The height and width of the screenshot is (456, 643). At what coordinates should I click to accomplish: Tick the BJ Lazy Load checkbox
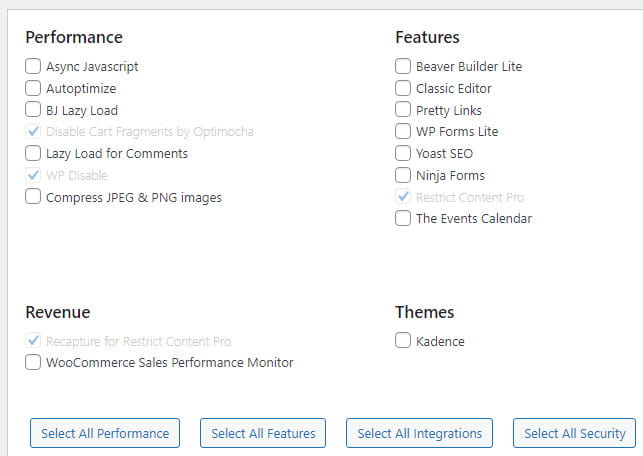(x=34, y=110)
